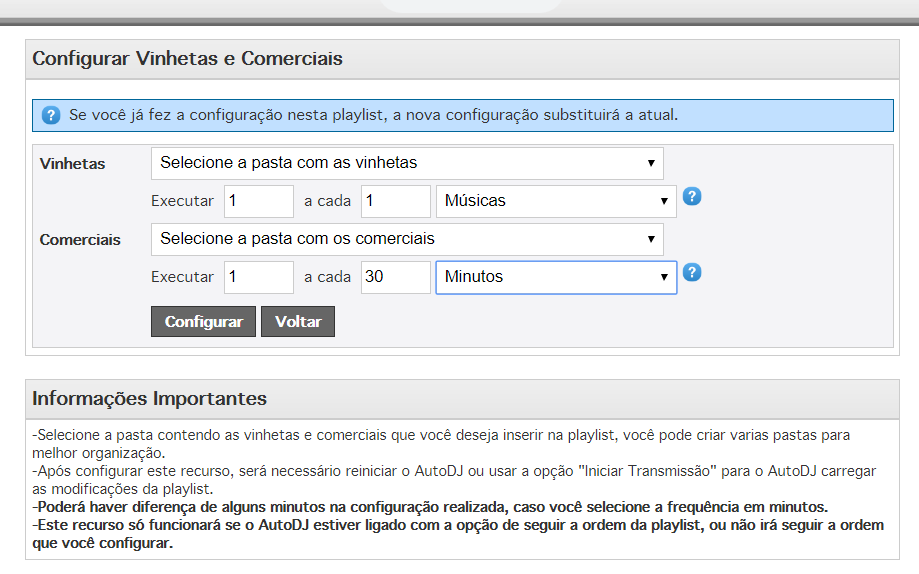Click the Voltar button to go back
Viewport: 919px width, 574px height.
(297, 322)
